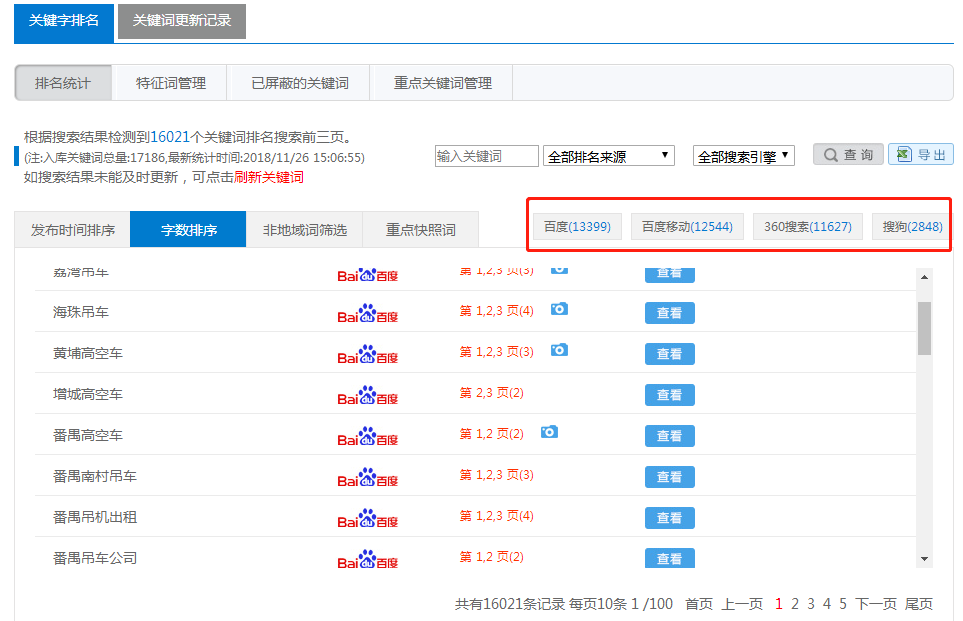Open the snapshot camera icon for 黄埔高空车

559,350
